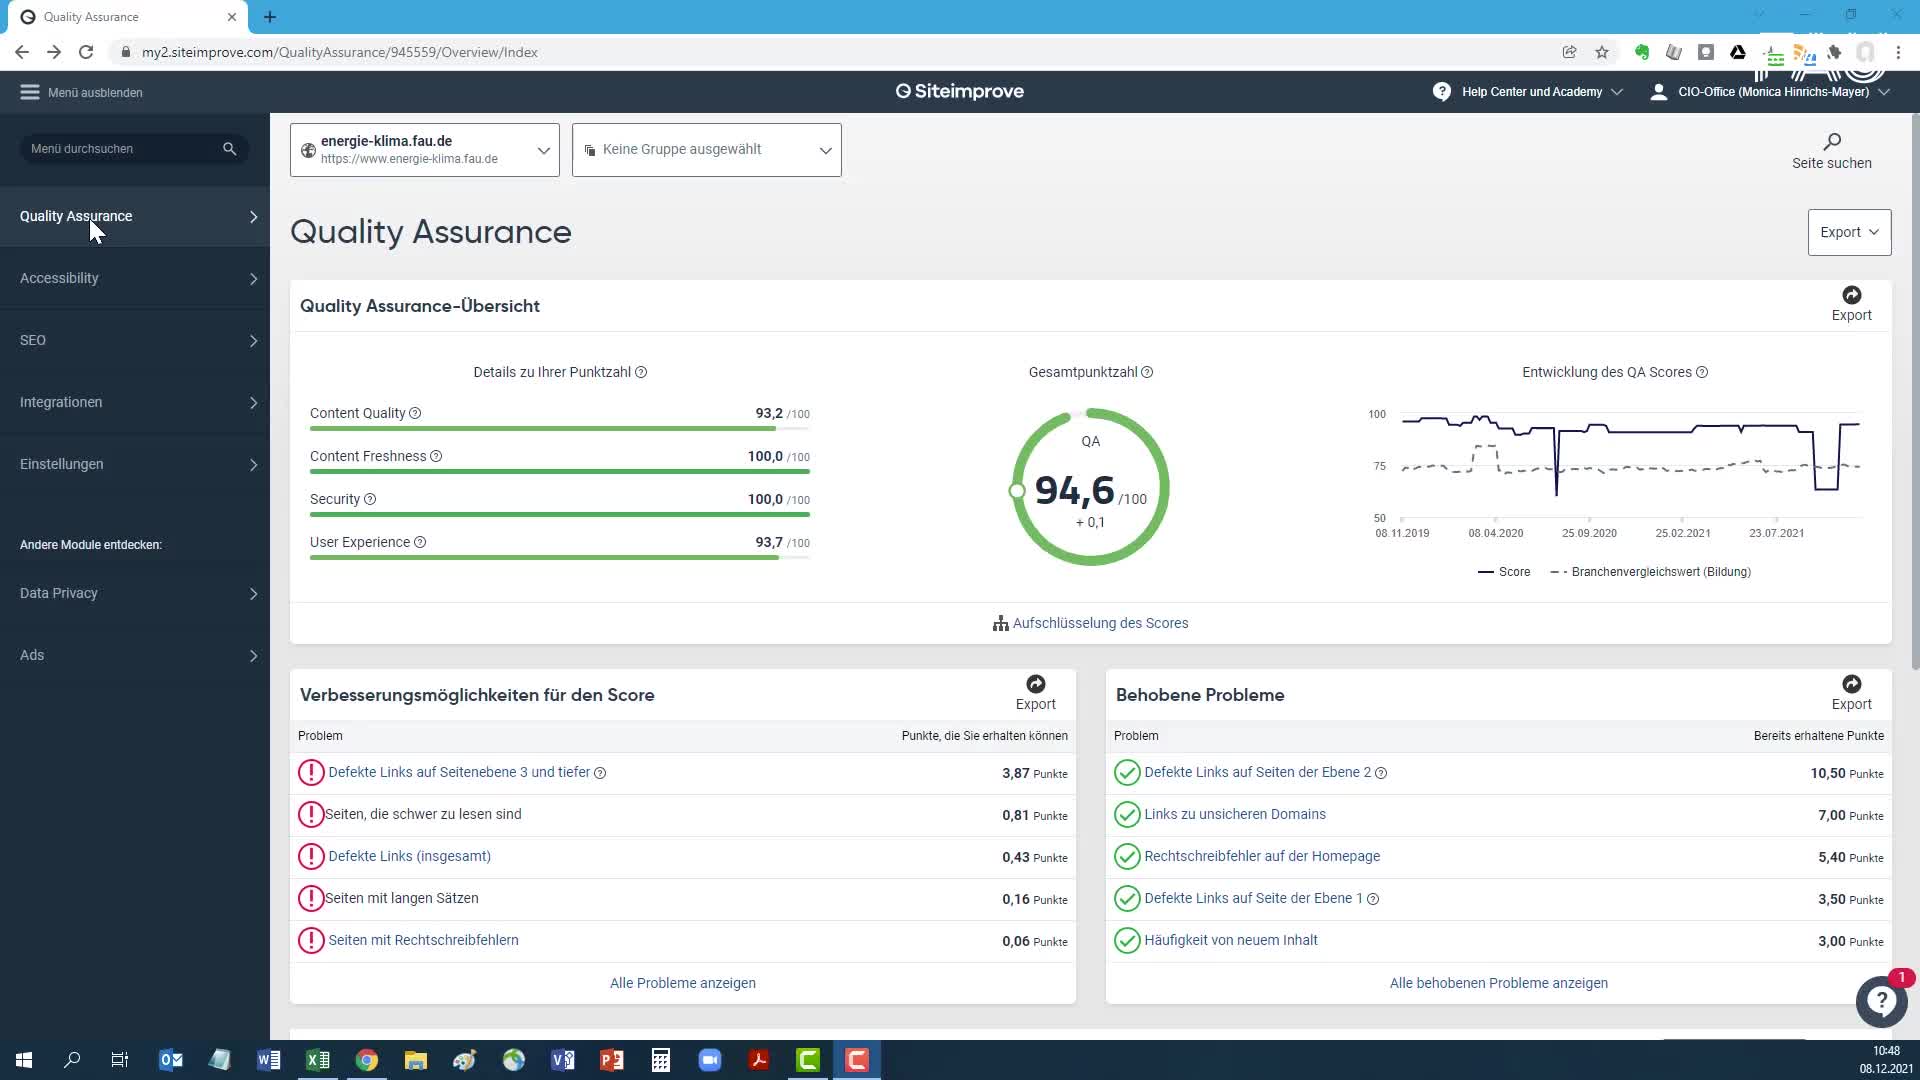Click Export icon in Behobene Probleme panel
Viewport: 1920px width, 1080px height.
pyautogui.click(x=1851, y=684)
